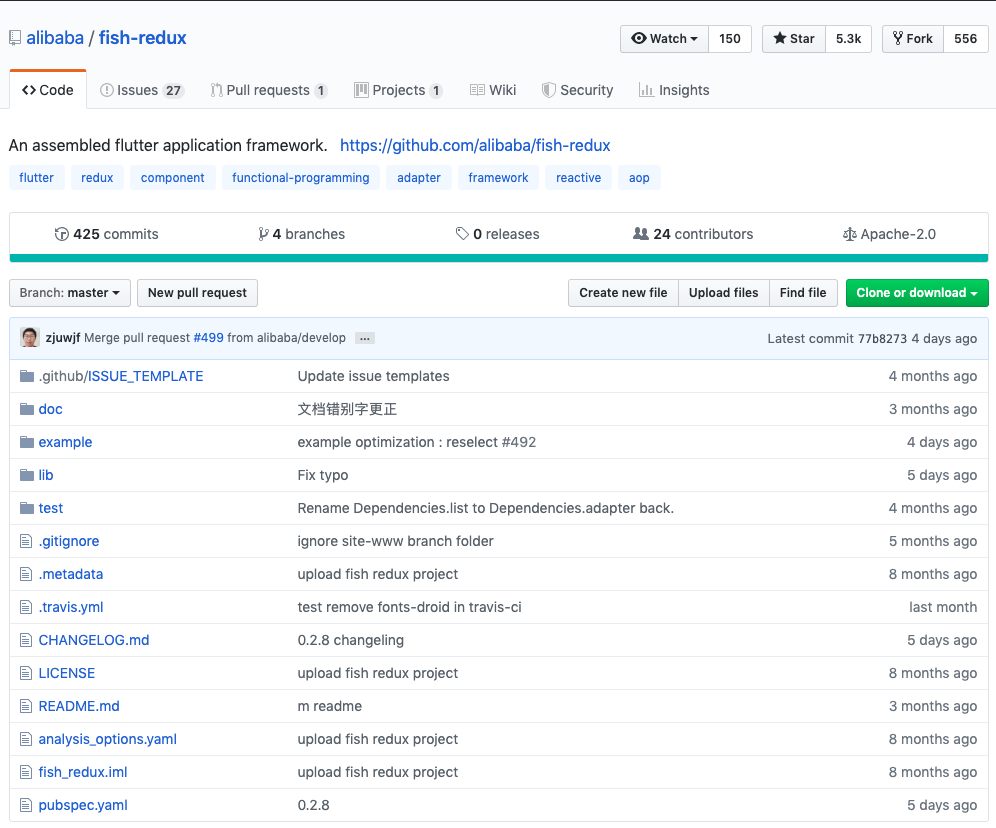Click the Create new file button
Viewport: 996px width, 828px height.
[x=623, y=293]
